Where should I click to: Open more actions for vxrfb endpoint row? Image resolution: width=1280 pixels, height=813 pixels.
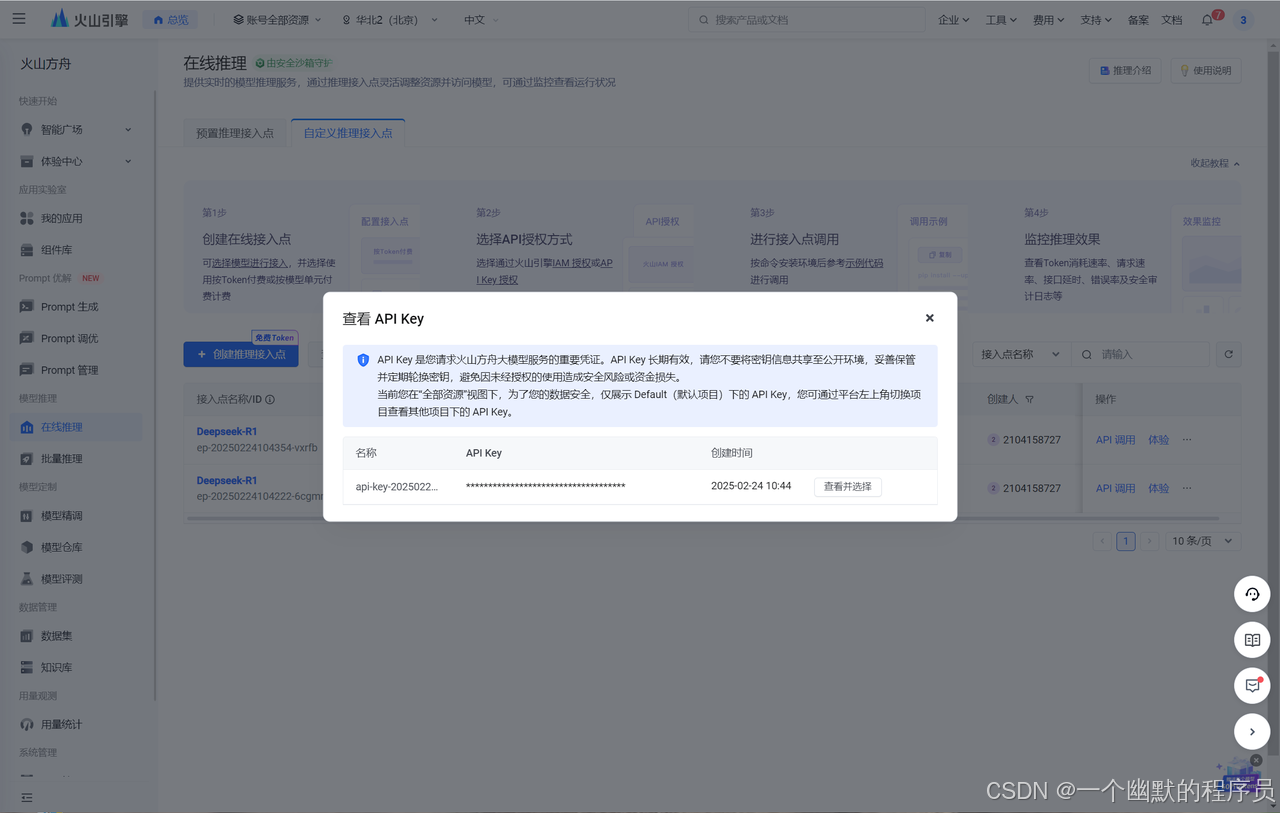click(1187, 440)
